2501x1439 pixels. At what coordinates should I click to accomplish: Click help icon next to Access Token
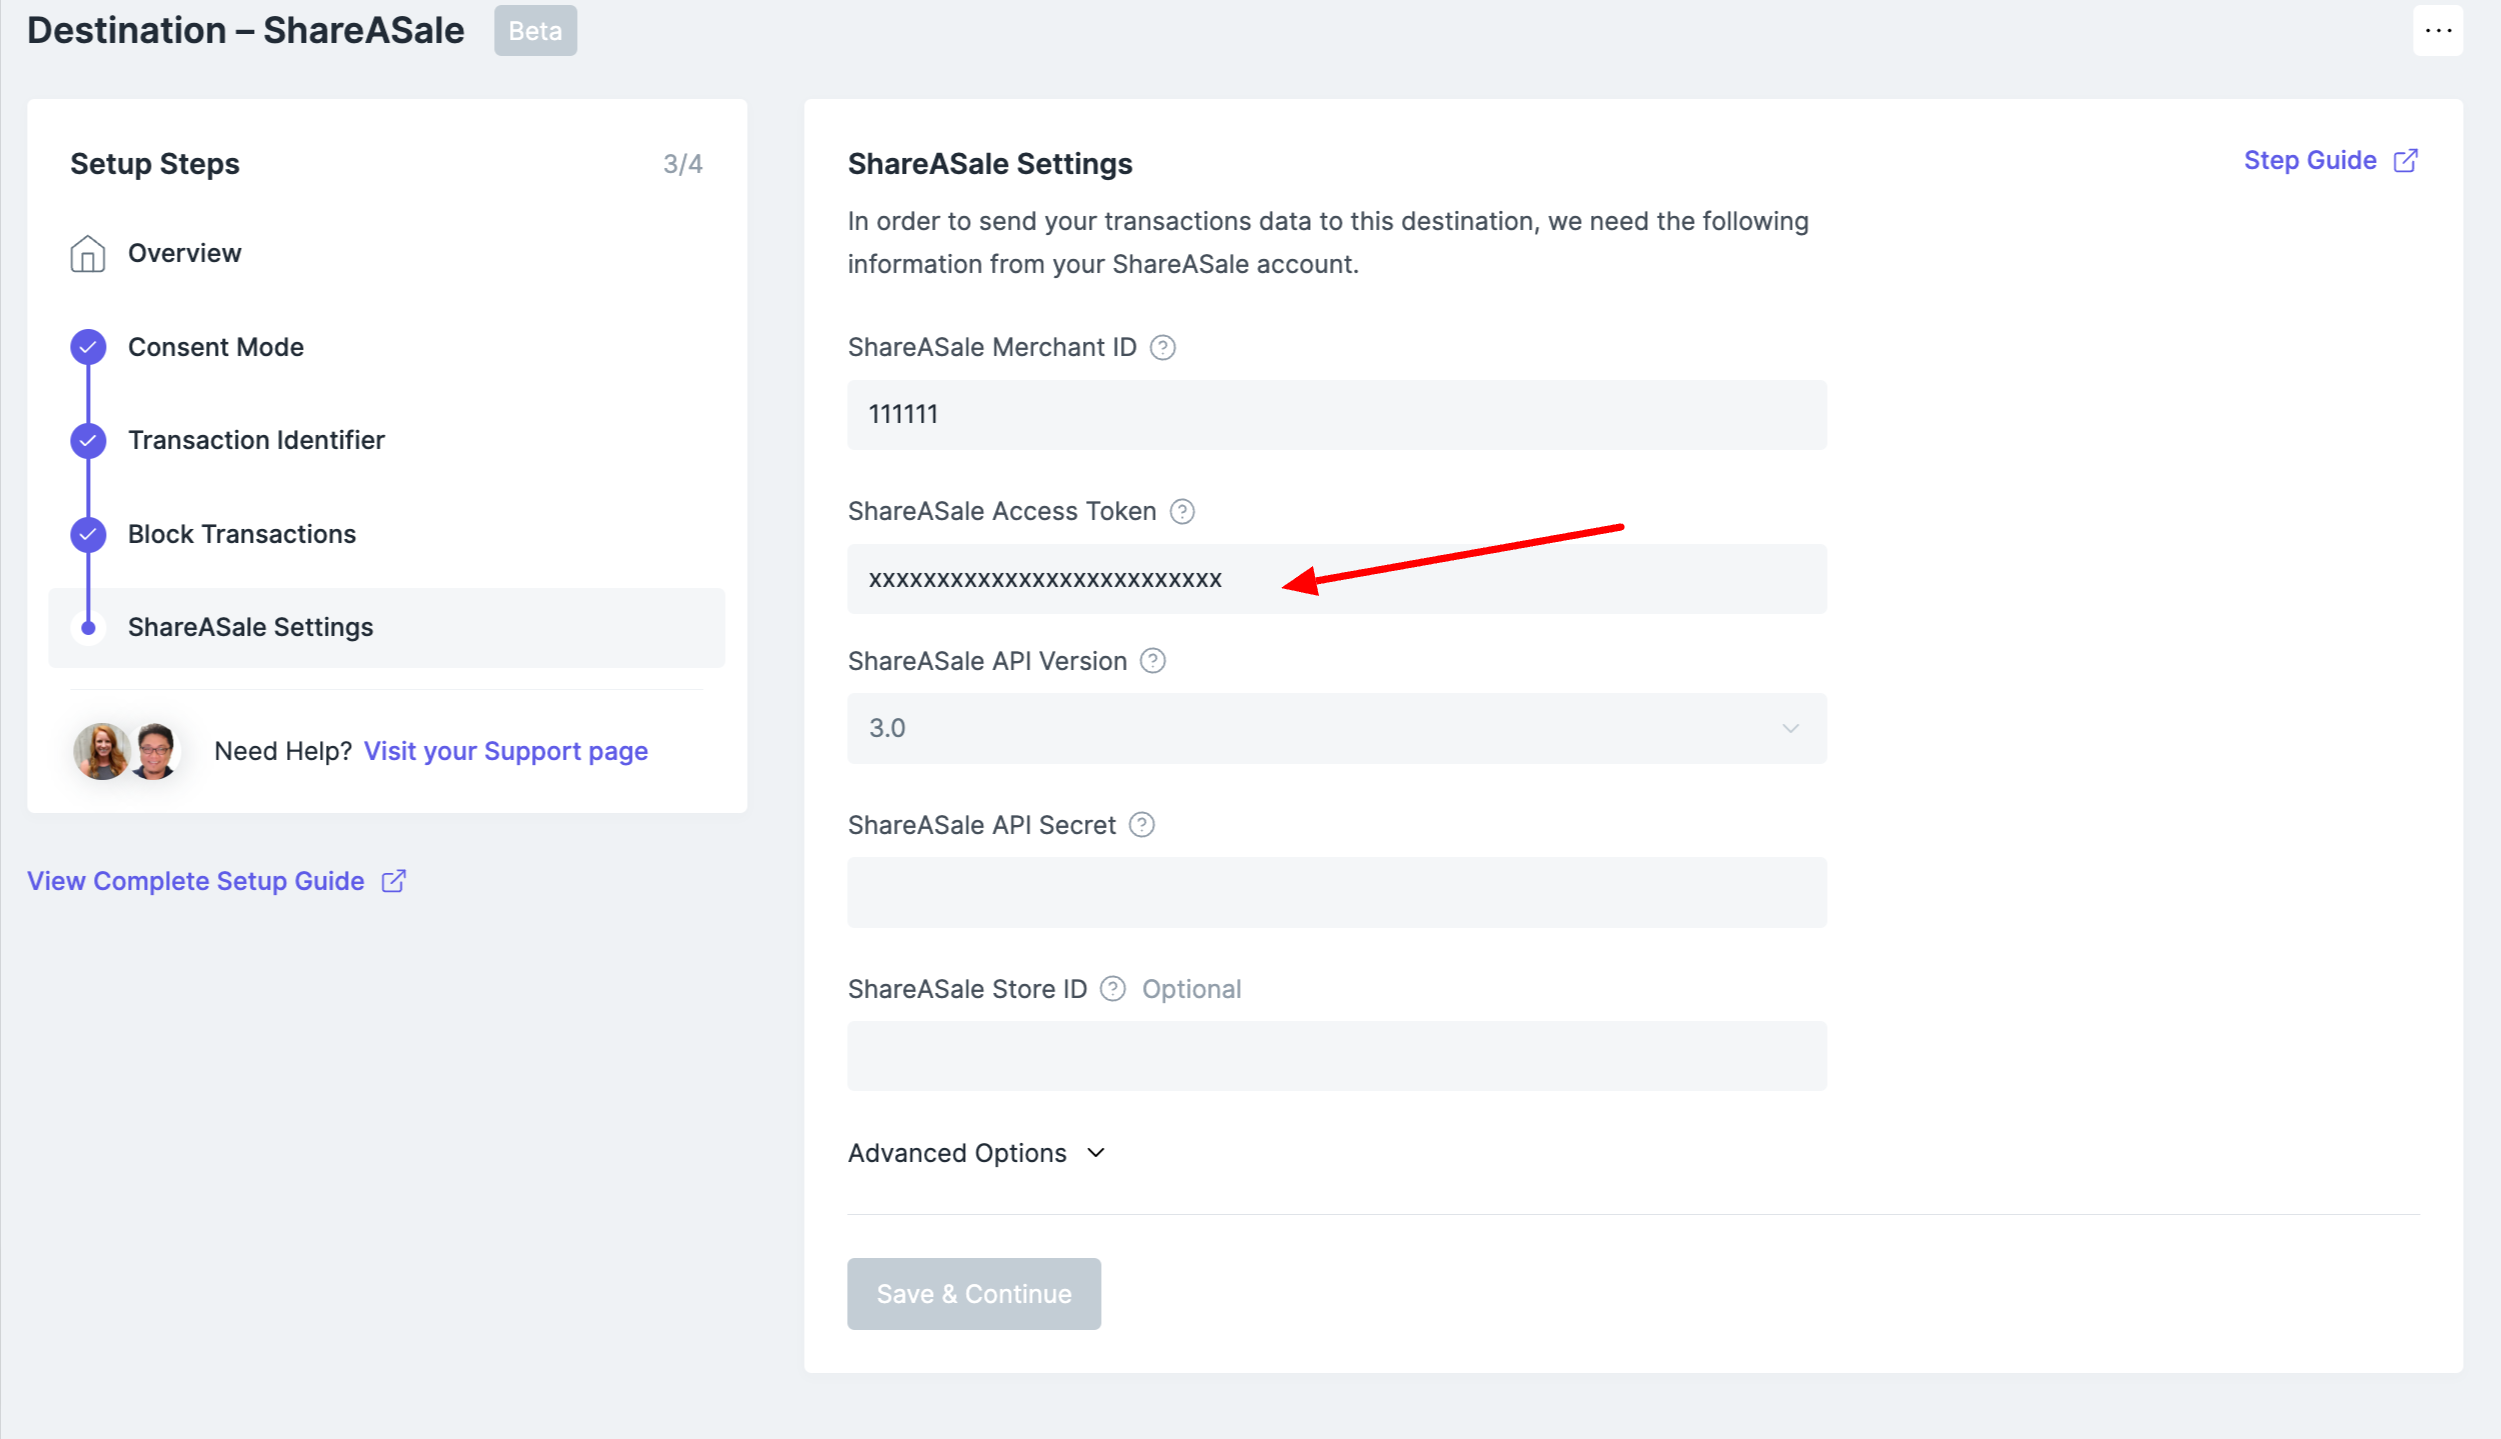[1182, 511]
